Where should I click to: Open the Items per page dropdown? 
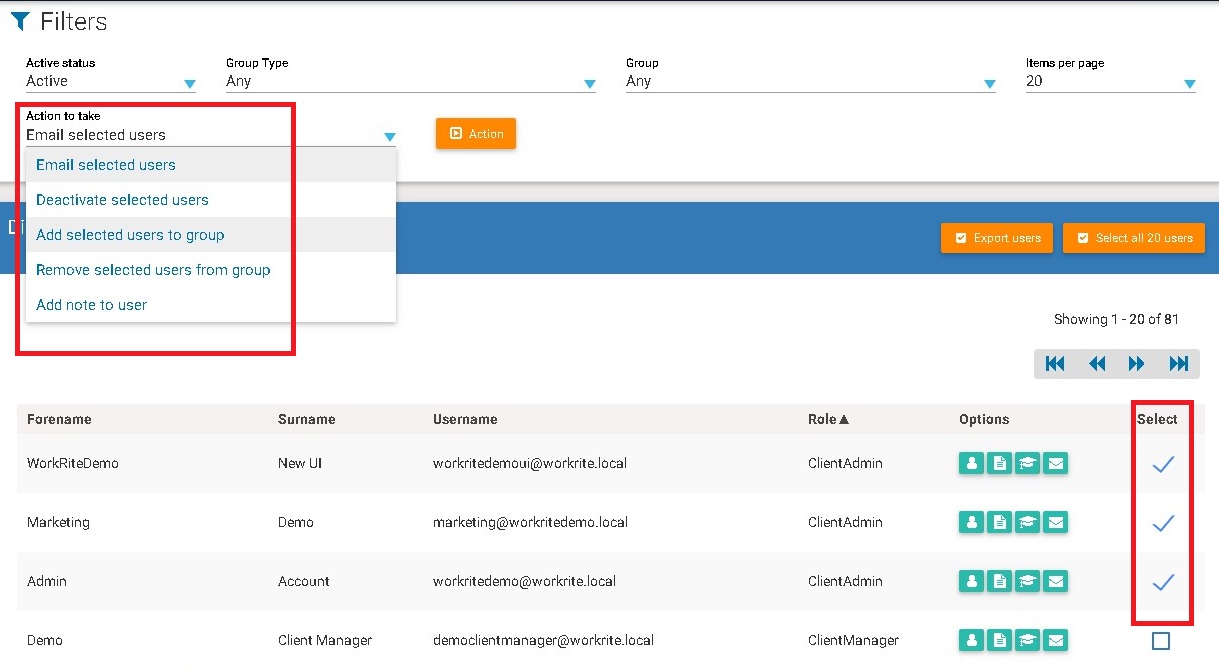coord(1110,82)
